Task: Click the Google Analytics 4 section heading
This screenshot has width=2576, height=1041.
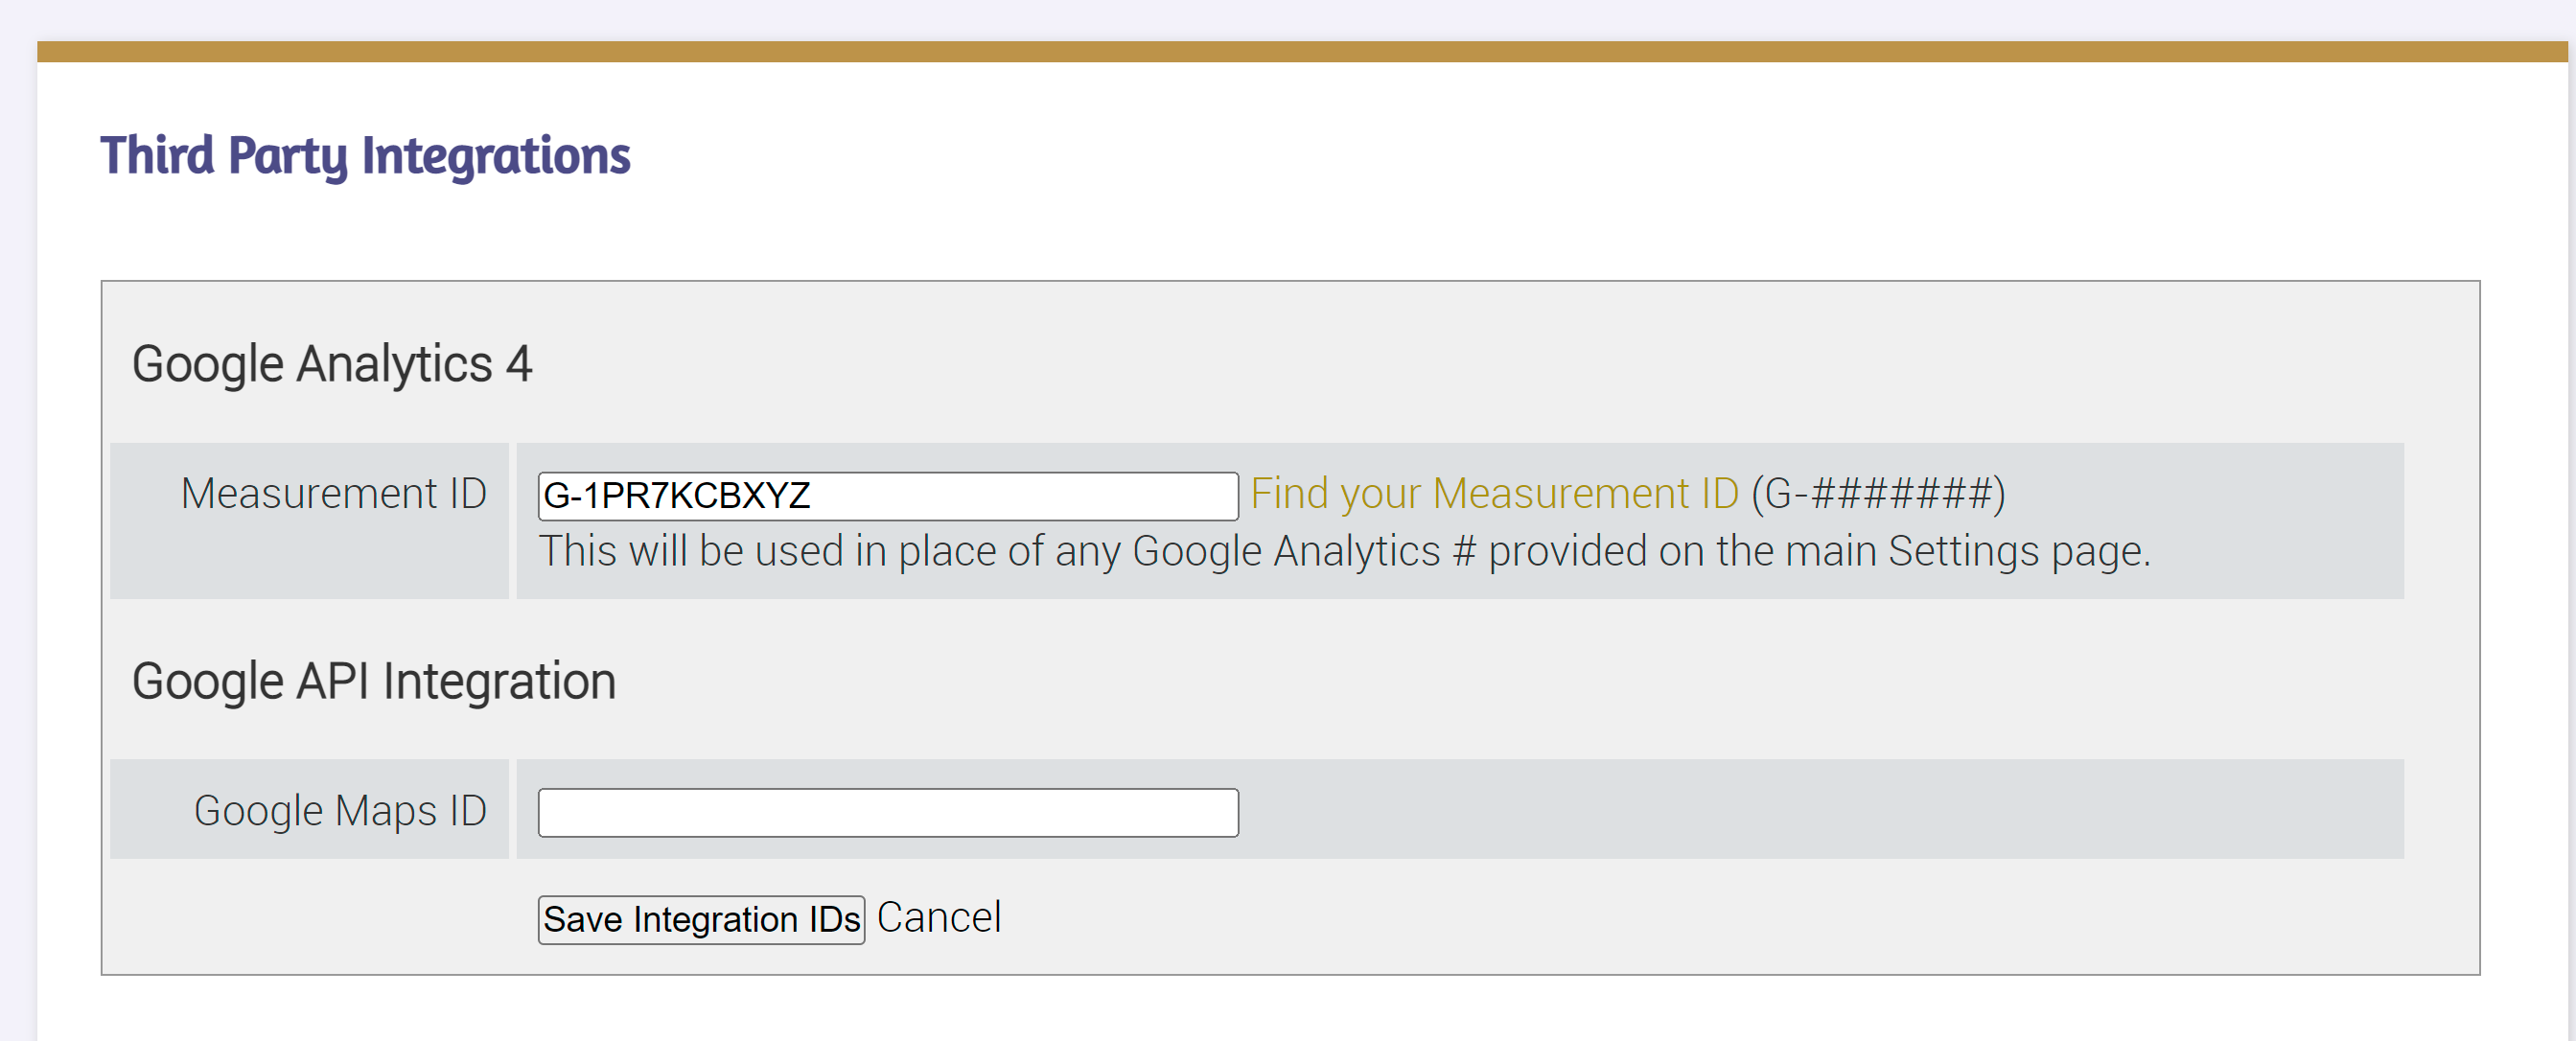Action: tap(335, 362)
